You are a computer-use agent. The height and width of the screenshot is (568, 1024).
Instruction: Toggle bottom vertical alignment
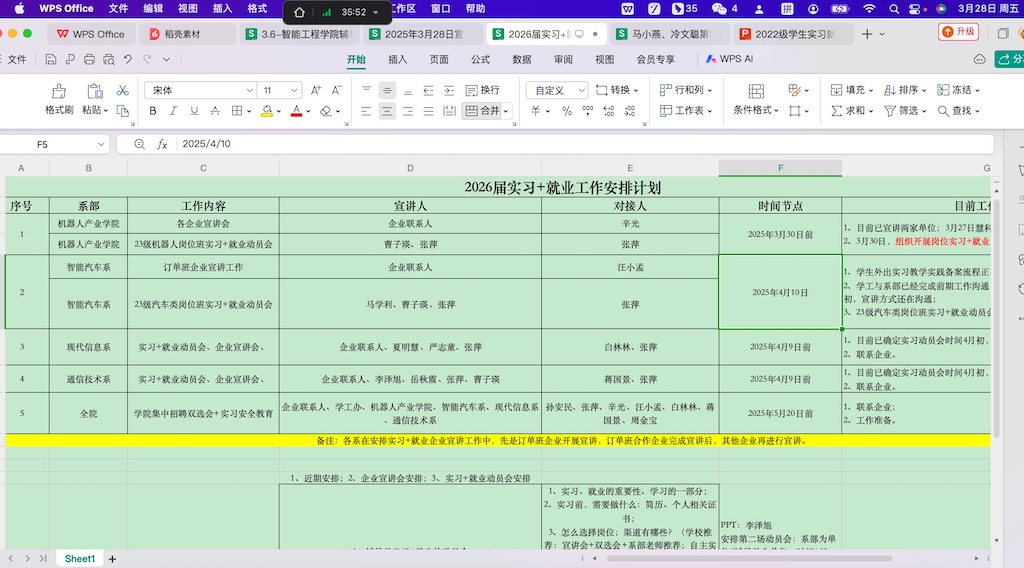[408, 90]
